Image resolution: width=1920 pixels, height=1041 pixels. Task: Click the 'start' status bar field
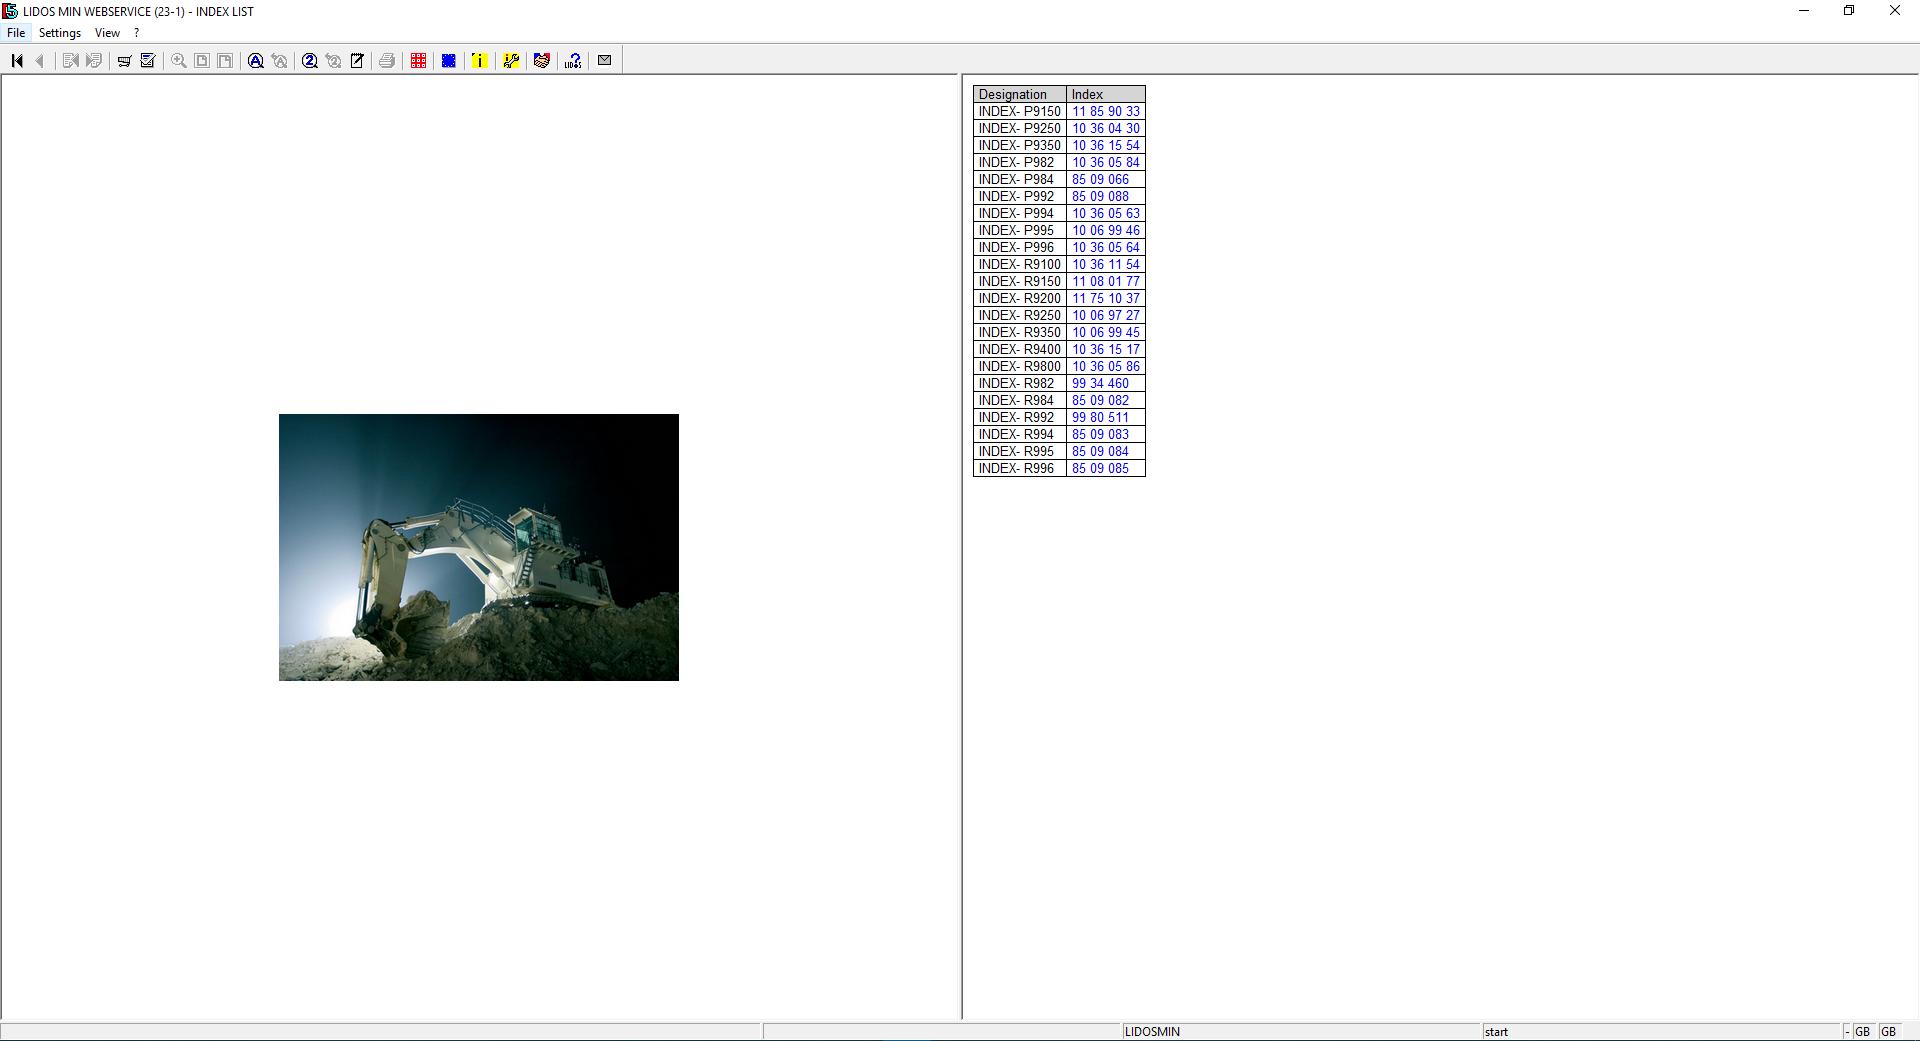coord(1662,1032)
